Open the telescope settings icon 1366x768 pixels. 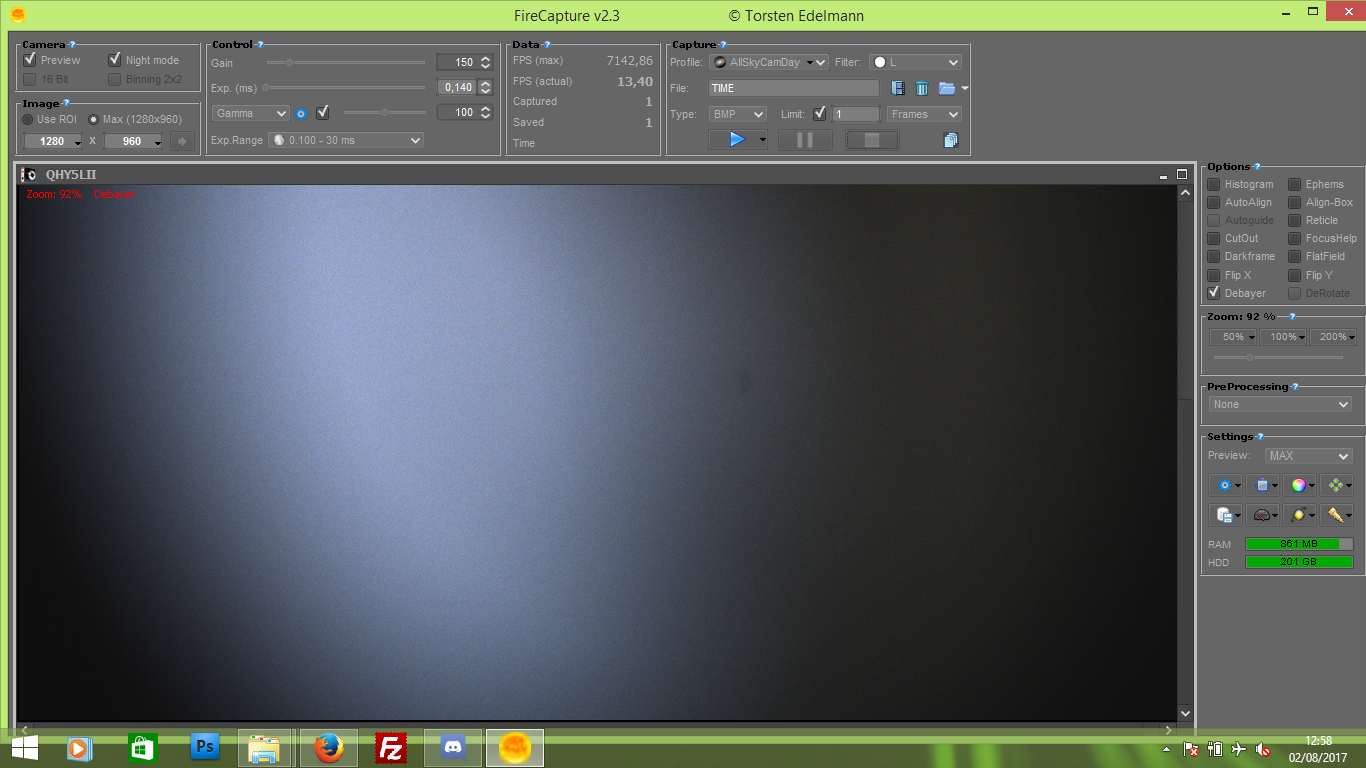click(x=1336, y=515)
